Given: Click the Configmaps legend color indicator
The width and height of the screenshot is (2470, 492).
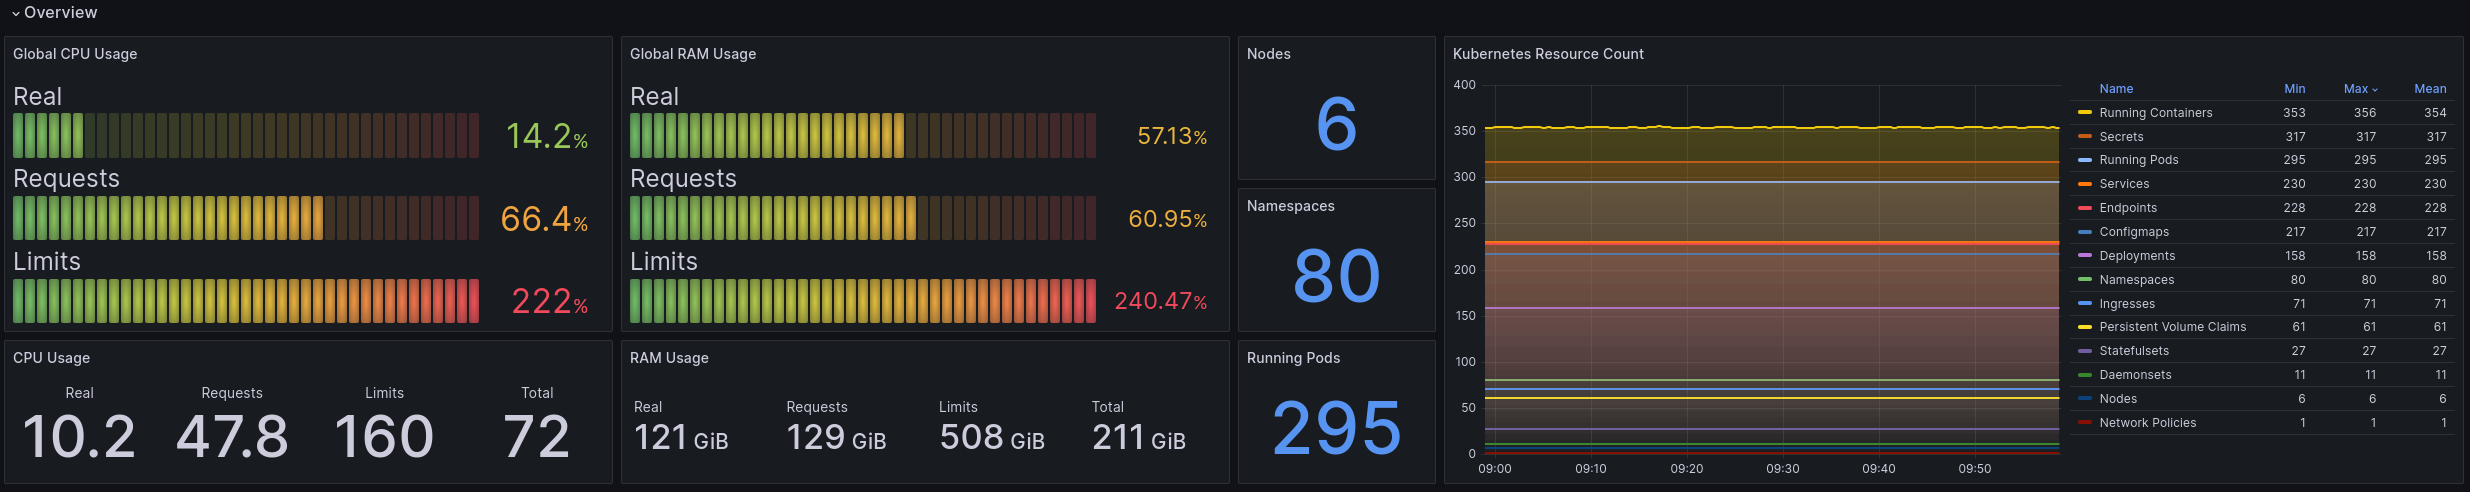Looking at the screenshot, I should pyautogui.click(x=2085, y=232).
